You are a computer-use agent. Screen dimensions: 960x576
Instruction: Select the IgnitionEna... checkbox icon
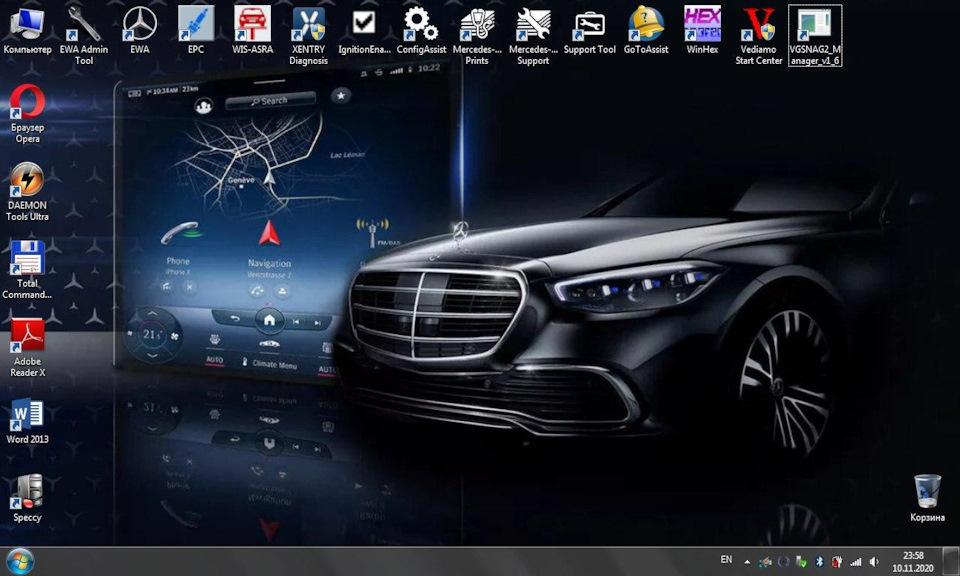click(x=364, y=31)
